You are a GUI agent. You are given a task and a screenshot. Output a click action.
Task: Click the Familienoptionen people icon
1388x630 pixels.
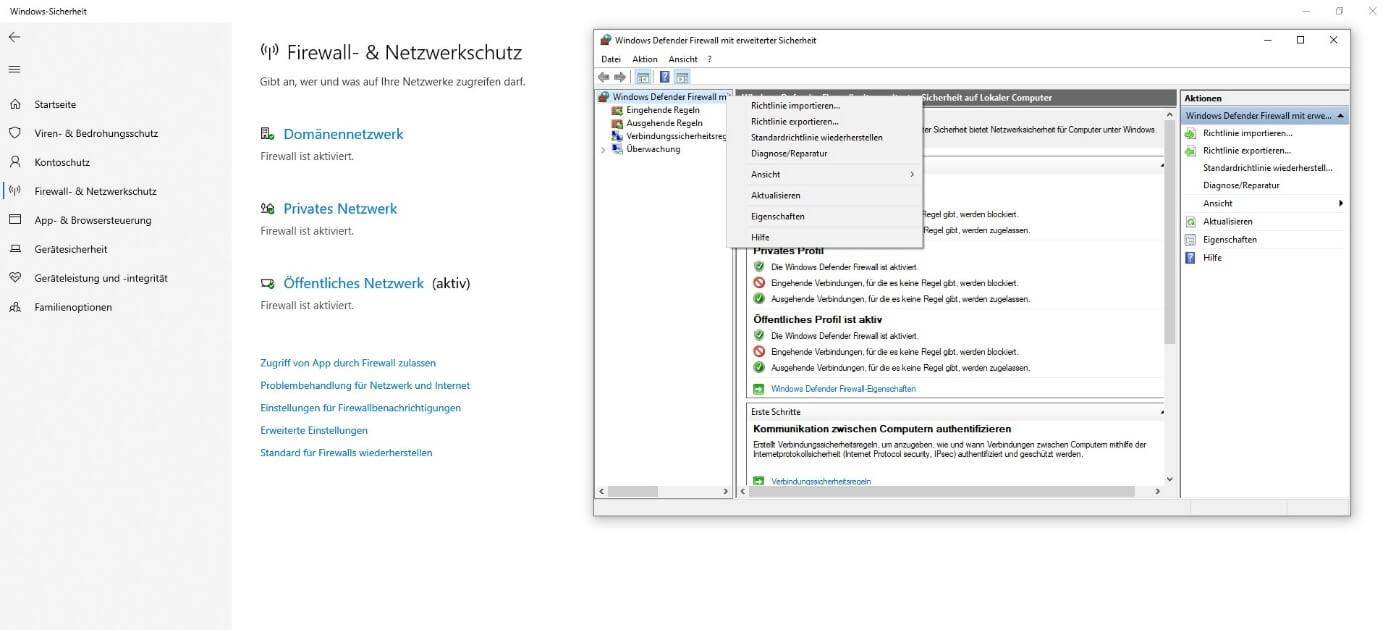point(15,307)
